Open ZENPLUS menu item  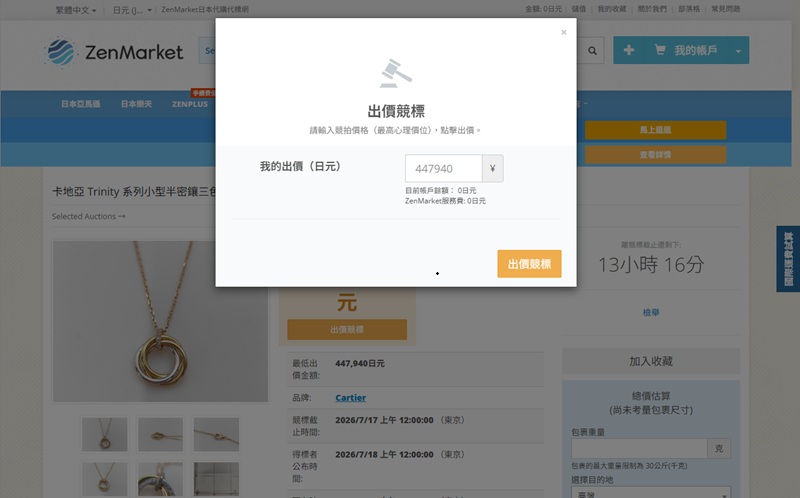(190, 104)
